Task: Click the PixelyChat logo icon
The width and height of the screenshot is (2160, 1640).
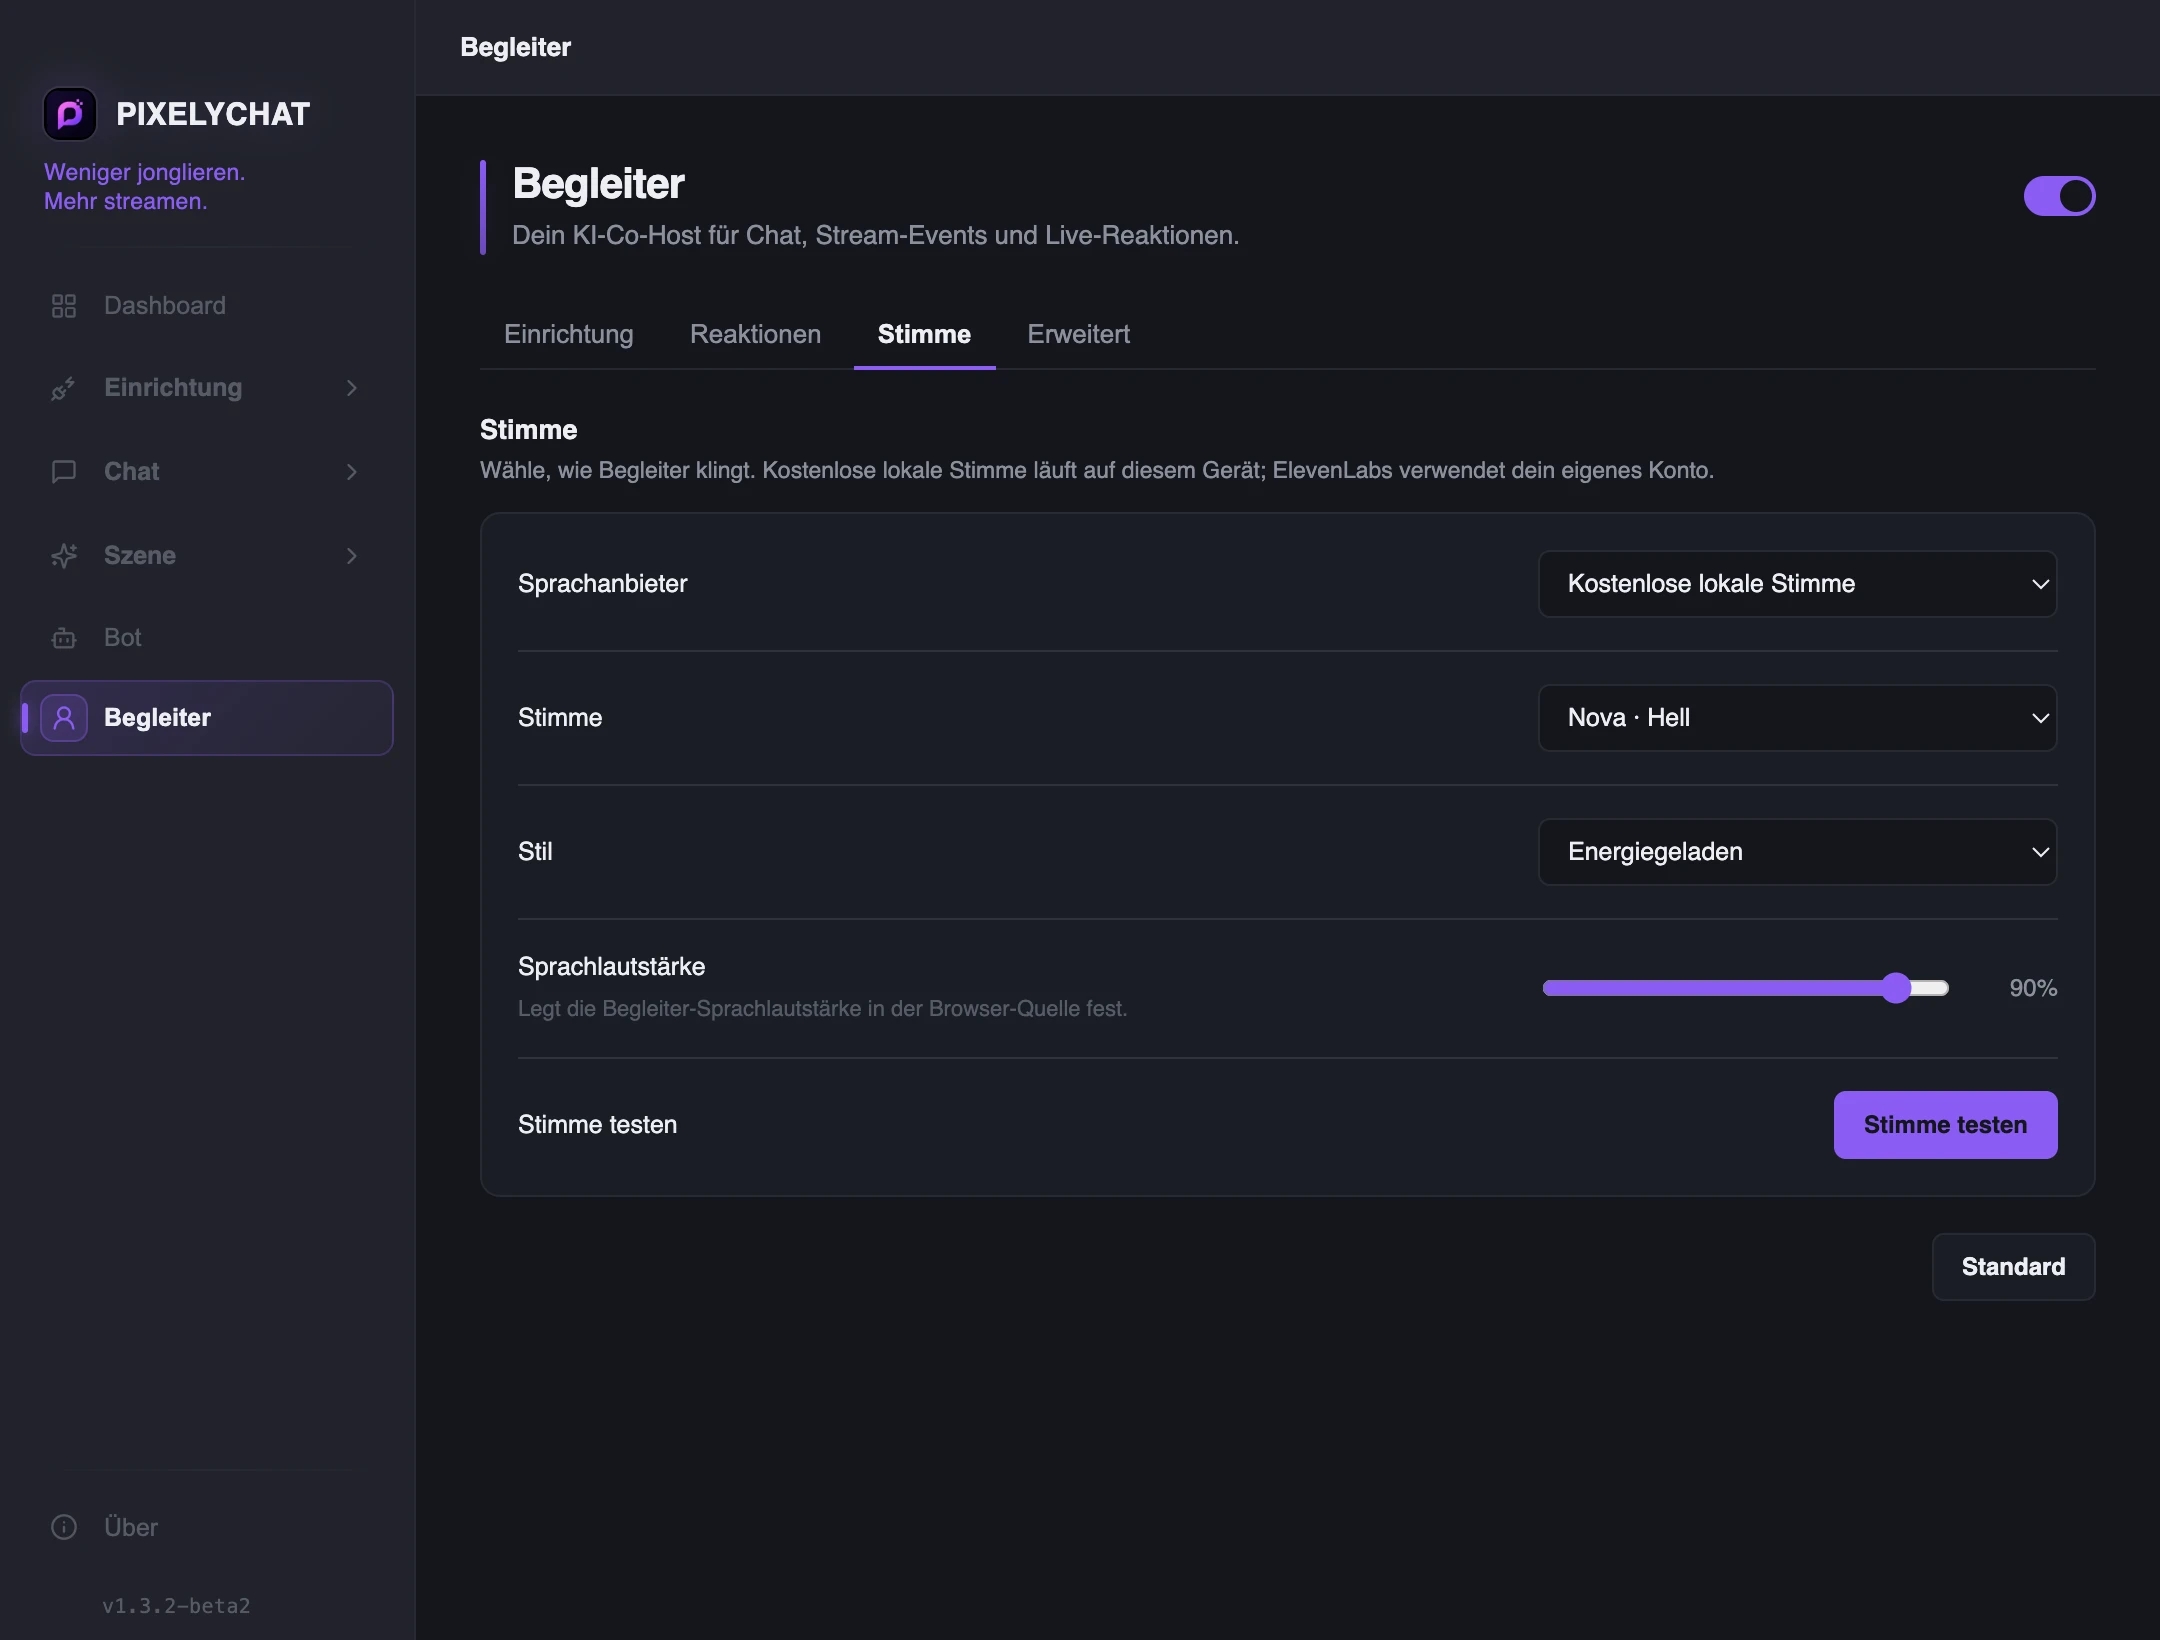Action: pyautogui.click(x=70, y=114)
